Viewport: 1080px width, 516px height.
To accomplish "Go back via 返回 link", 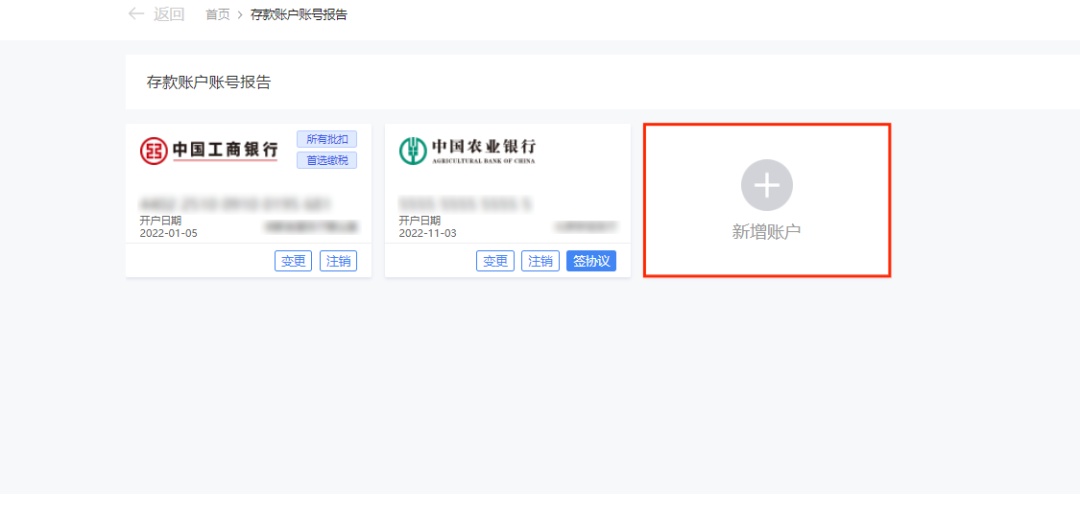I will click(169, 14).
